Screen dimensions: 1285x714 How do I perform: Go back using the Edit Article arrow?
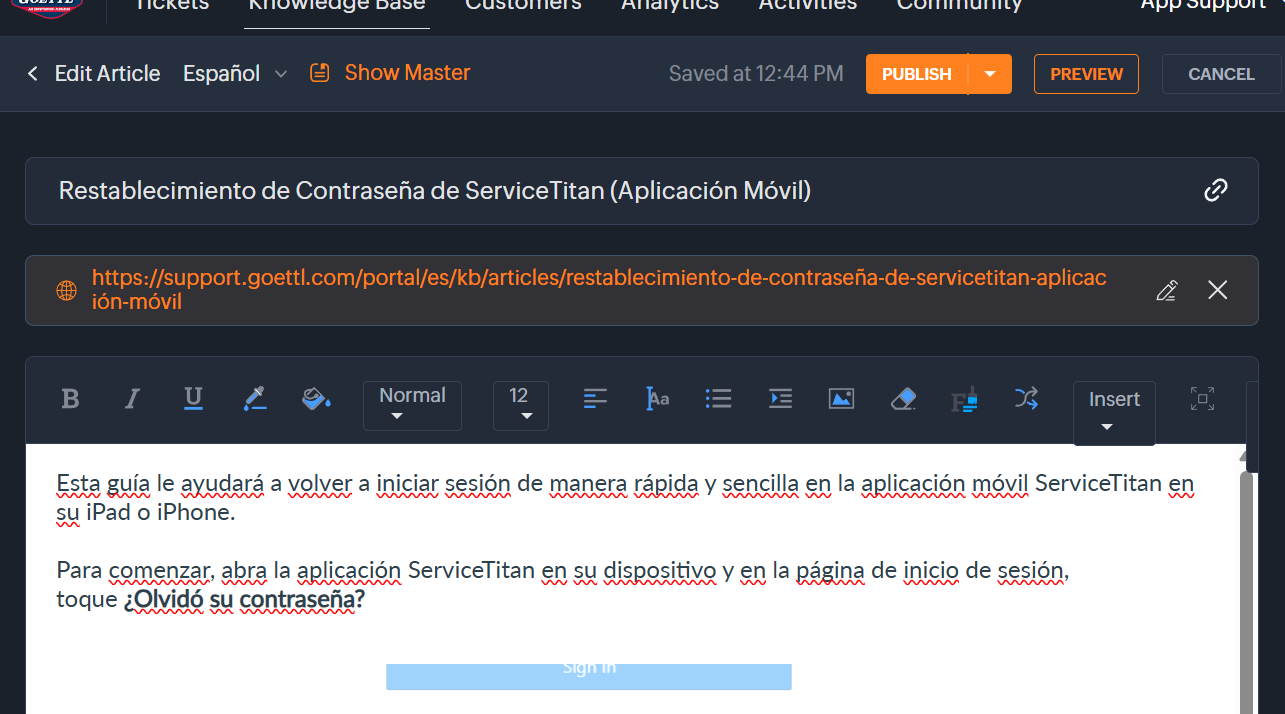click(33, 74)
